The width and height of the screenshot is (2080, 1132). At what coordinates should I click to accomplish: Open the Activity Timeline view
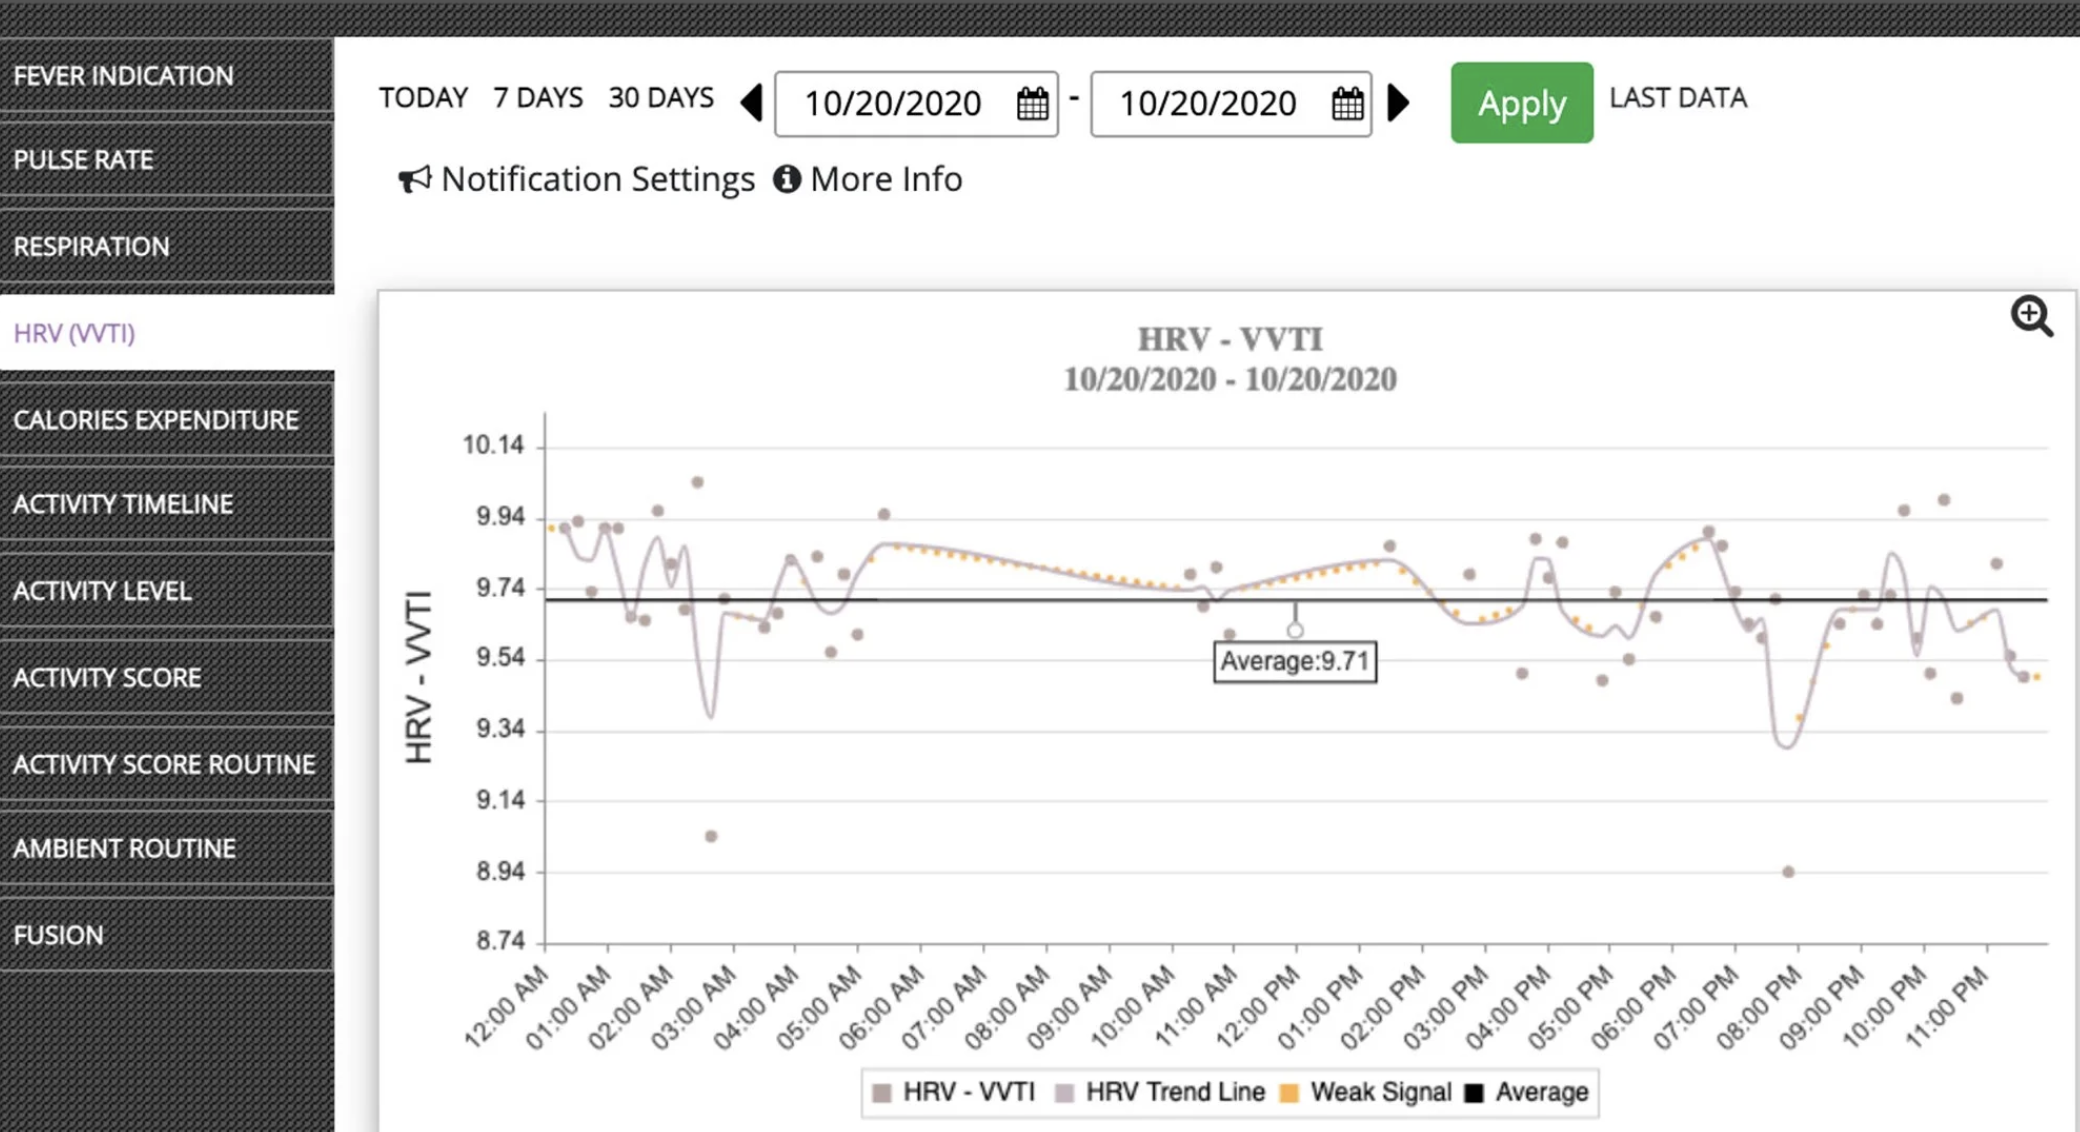[x=124, y=504]
